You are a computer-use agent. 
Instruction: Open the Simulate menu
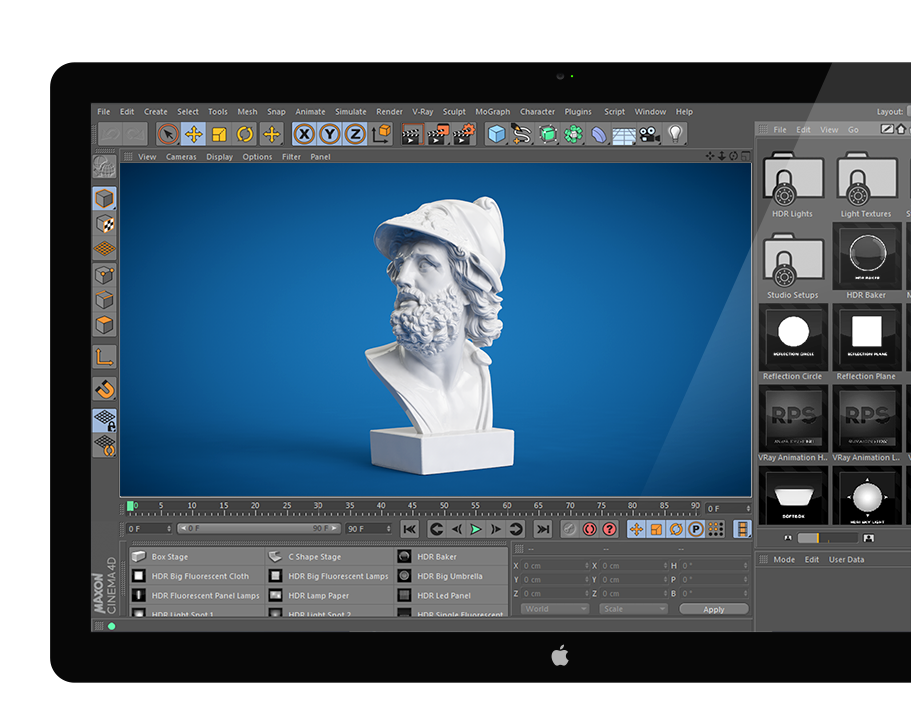pyautogui.click(x=350, y=112)
